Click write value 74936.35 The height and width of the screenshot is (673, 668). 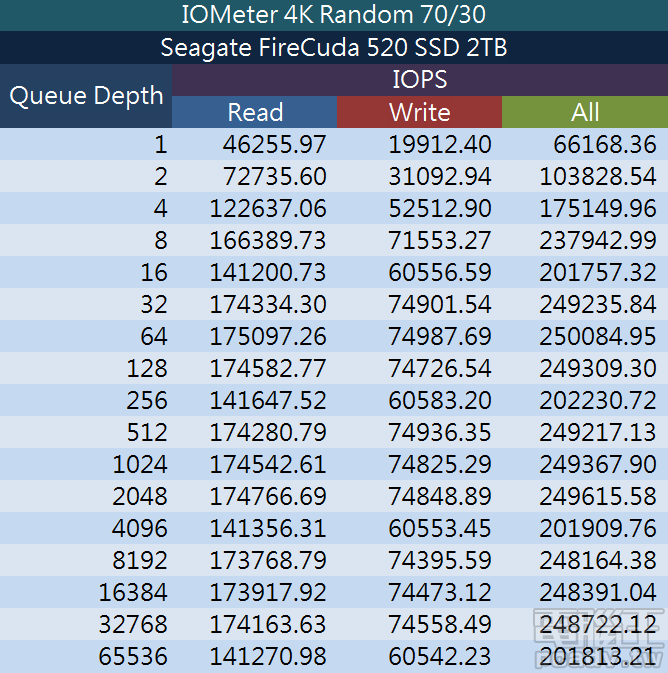pos(440,432)
